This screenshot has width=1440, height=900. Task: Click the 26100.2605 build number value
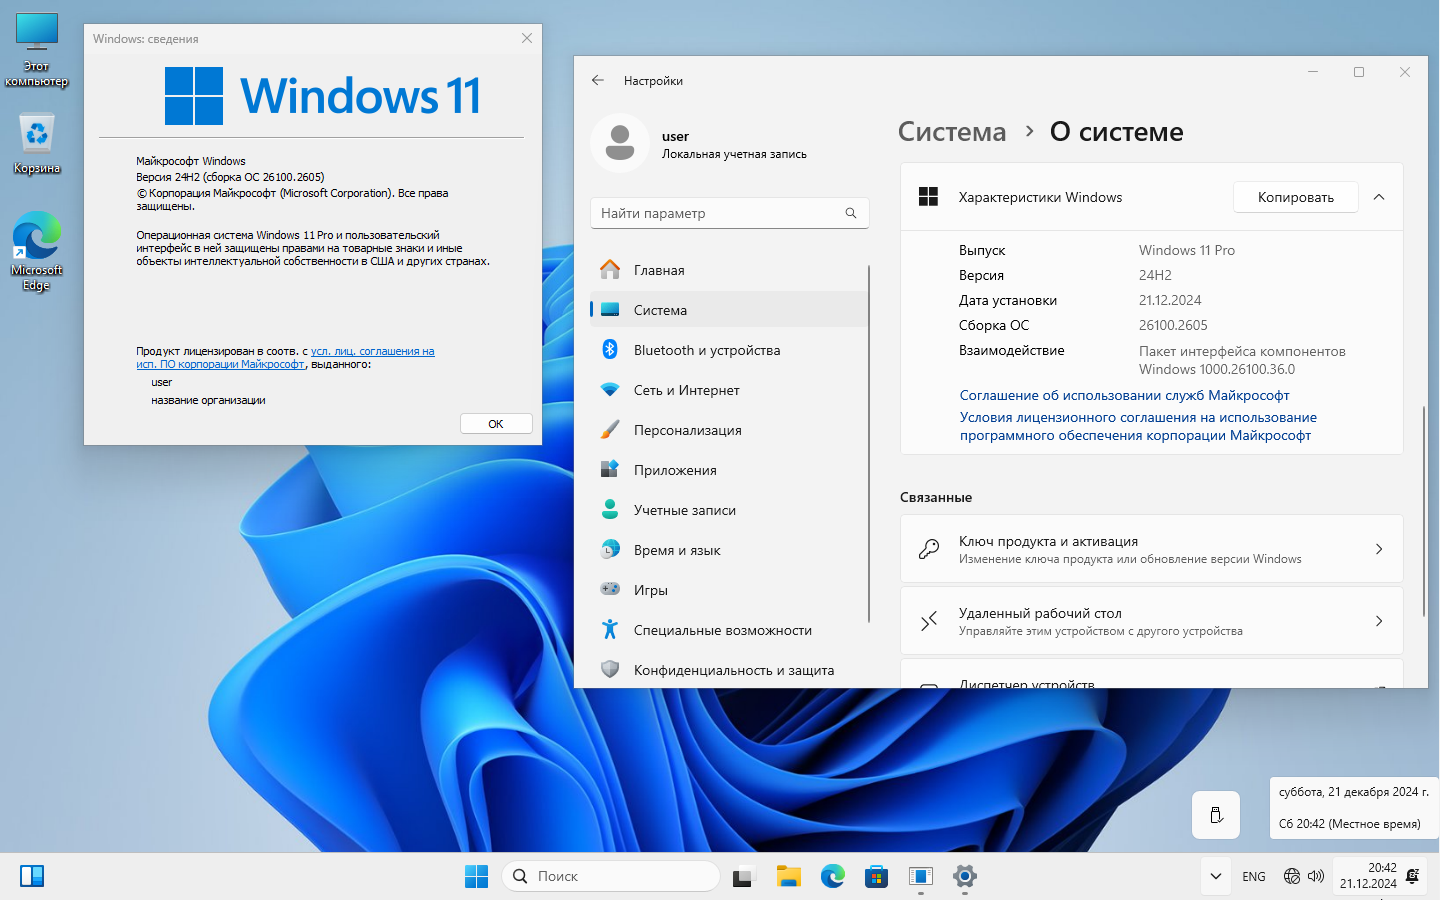[x=1173, y=325]
